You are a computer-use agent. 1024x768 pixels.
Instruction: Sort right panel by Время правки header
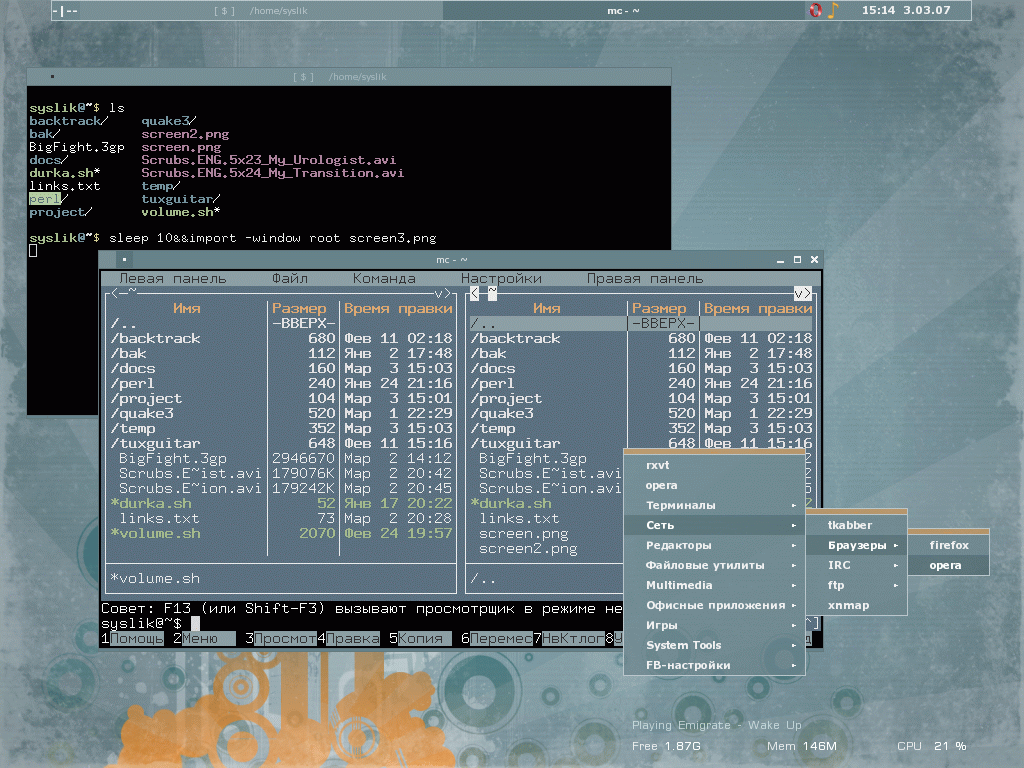pyautogui.click(x=758, y=308)
